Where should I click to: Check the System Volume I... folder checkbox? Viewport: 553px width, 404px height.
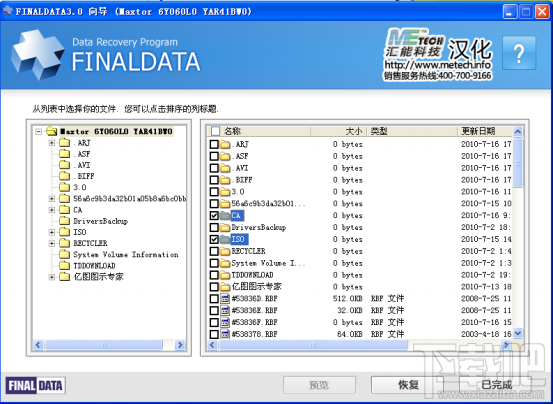[x=214, y=263]
